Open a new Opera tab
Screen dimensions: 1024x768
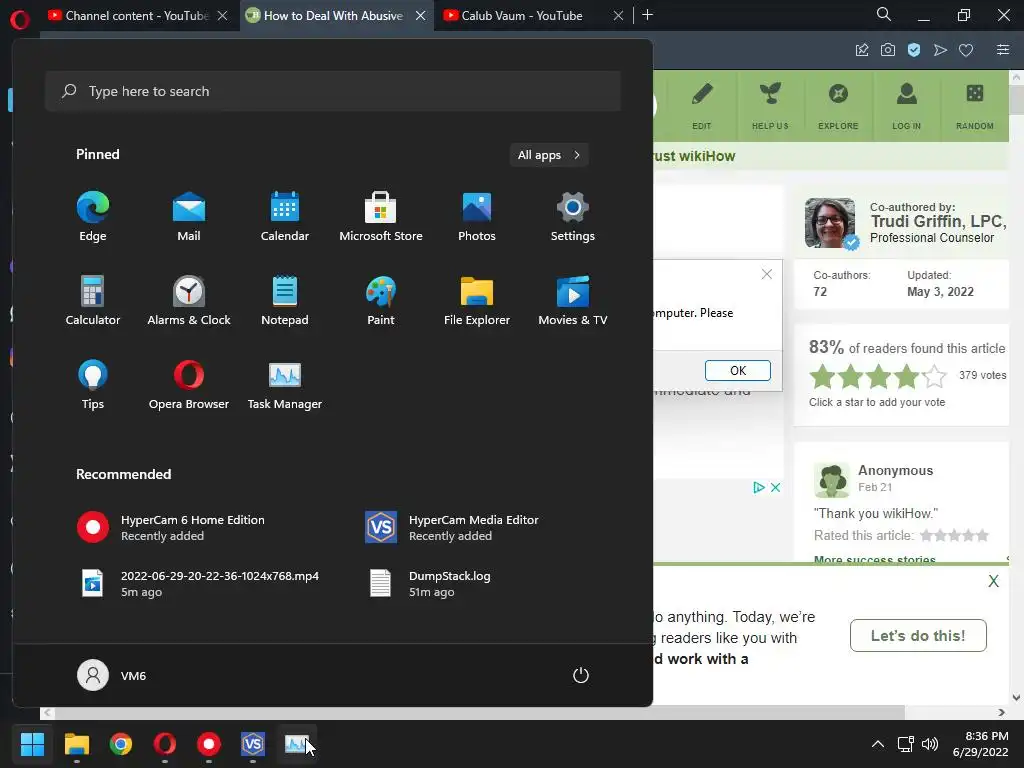click(647, 15)
